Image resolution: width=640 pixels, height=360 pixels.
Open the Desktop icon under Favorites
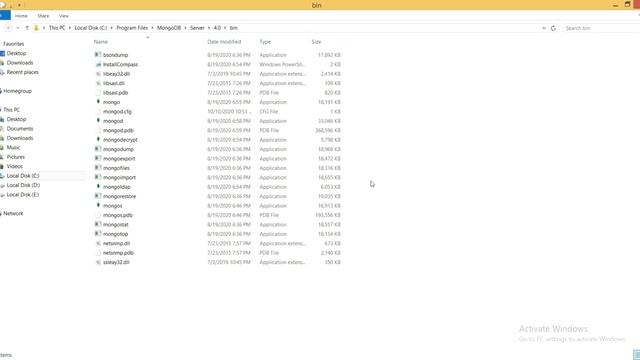[x=2, y=53]
